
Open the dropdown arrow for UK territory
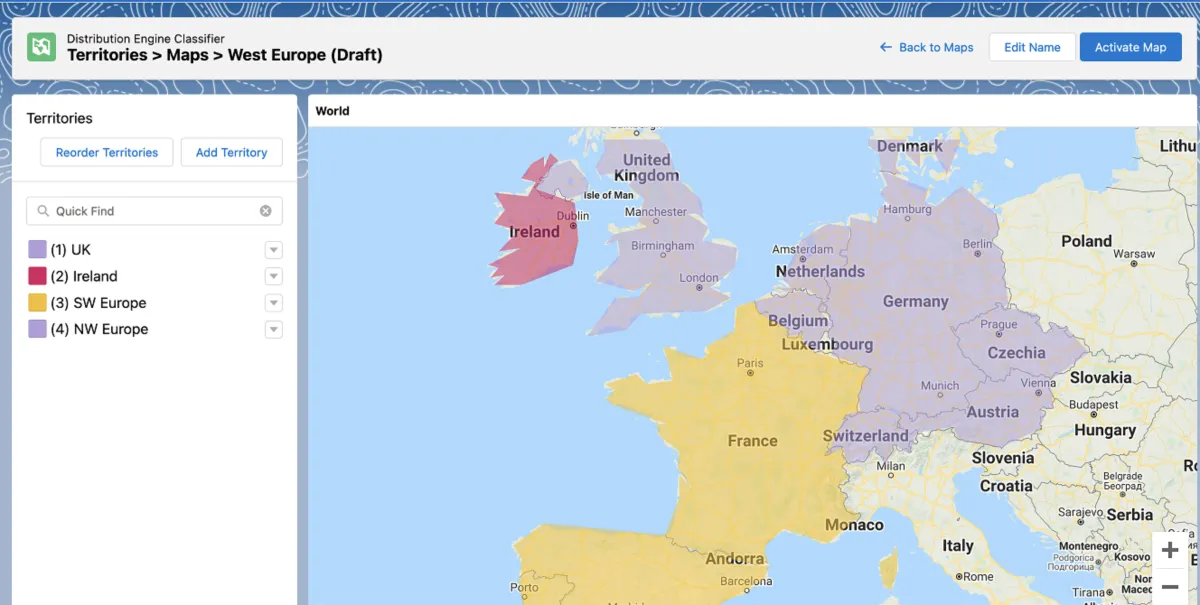point(273,250)
